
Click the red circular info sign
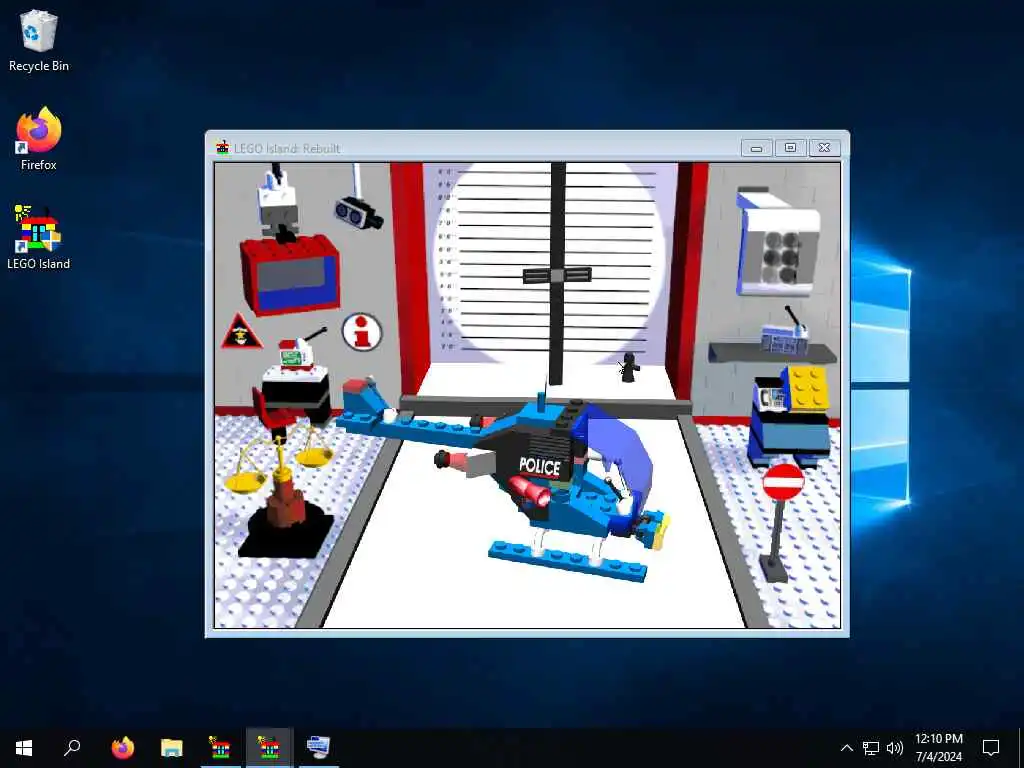(361, 332)
